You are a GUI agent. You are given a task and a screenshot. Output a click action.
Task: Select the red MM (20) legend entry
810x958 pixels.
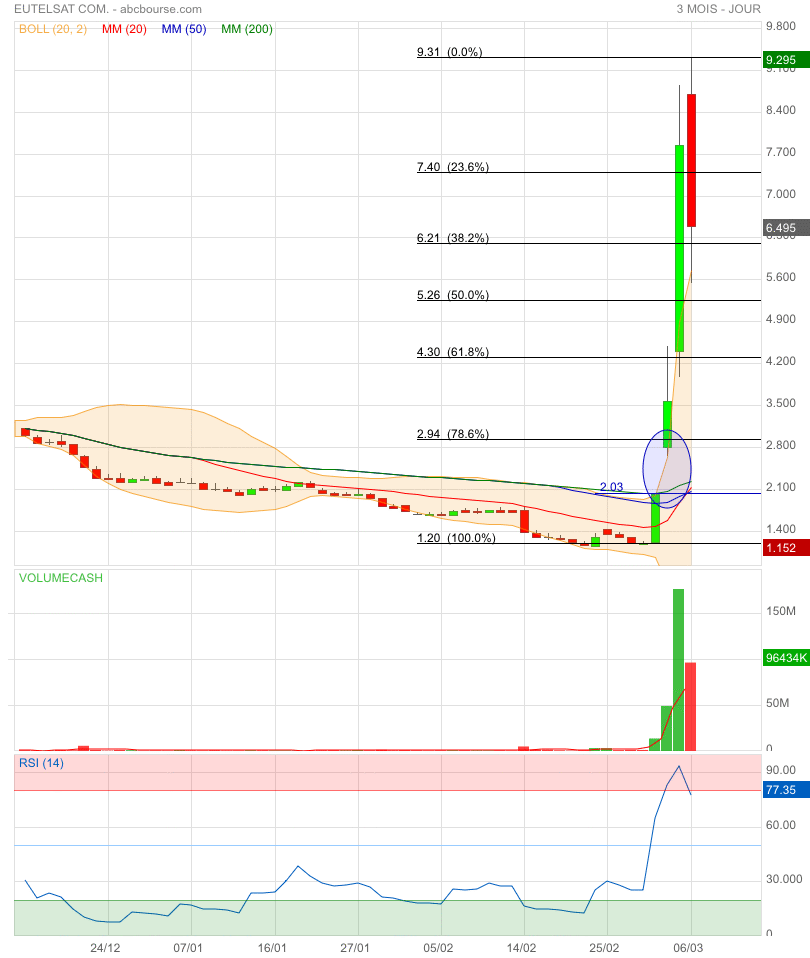(x=124, y=29)
